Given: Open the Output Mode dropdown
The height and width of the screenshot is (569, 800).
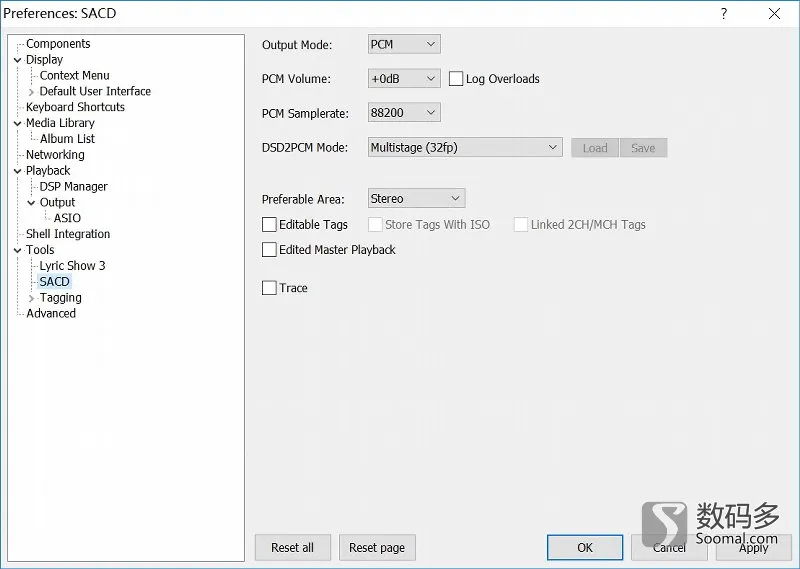Looking at the screenshot, I should click(404, 44).
